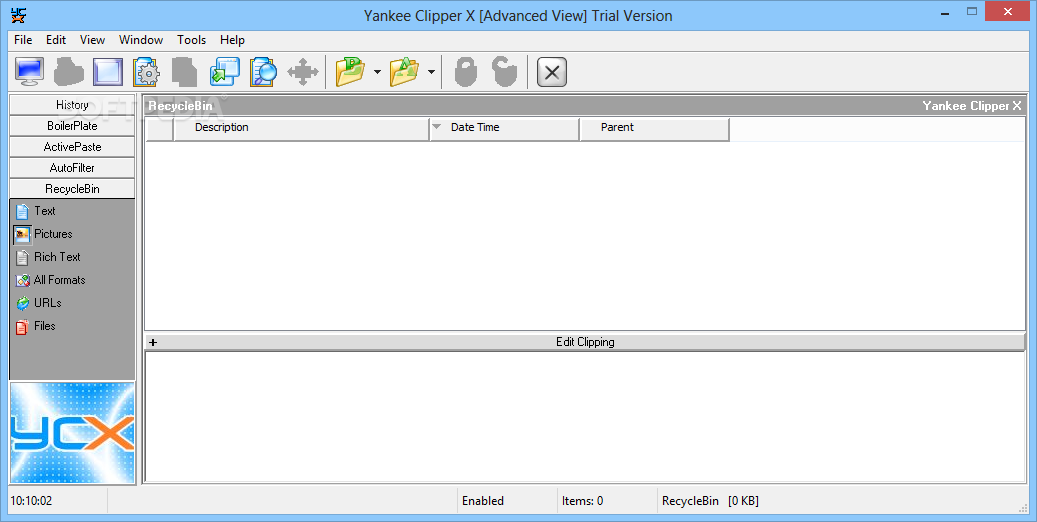The image size is (1037, 522).
Task: Click the folder icon marked with A
Action: [404, 71]
